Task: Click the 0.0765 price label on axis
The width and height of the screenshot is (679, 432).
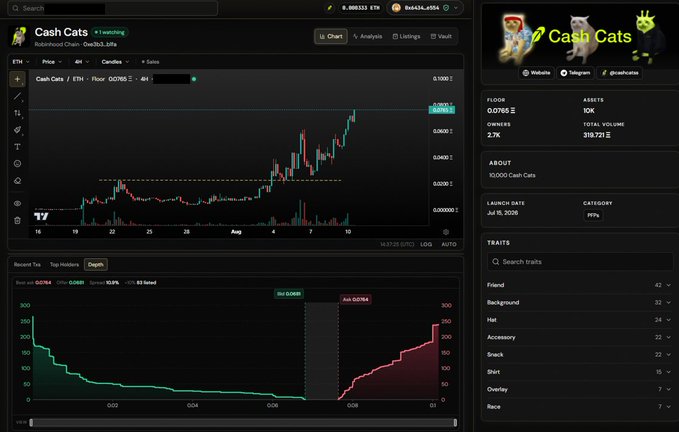Action: pos(442,110)
